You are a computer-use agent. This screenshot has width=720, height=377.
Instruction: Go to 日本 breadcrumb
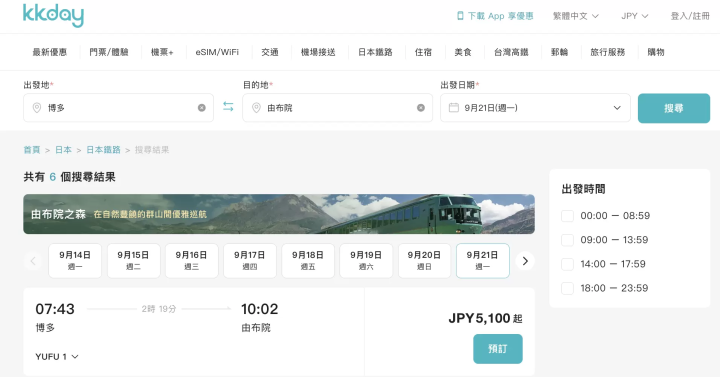click(x=63, y=150)
